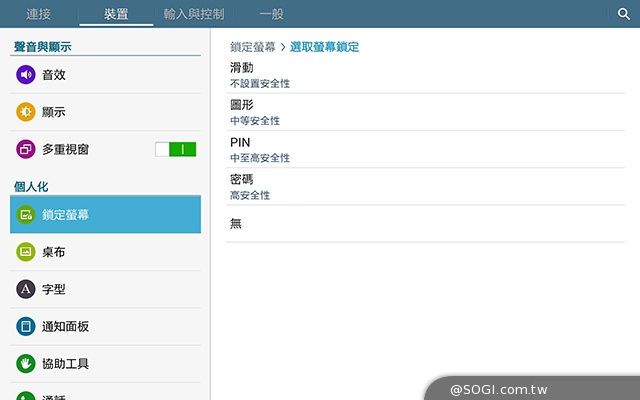Toggle the 多重視窗 switch off

tap(176, 149)
